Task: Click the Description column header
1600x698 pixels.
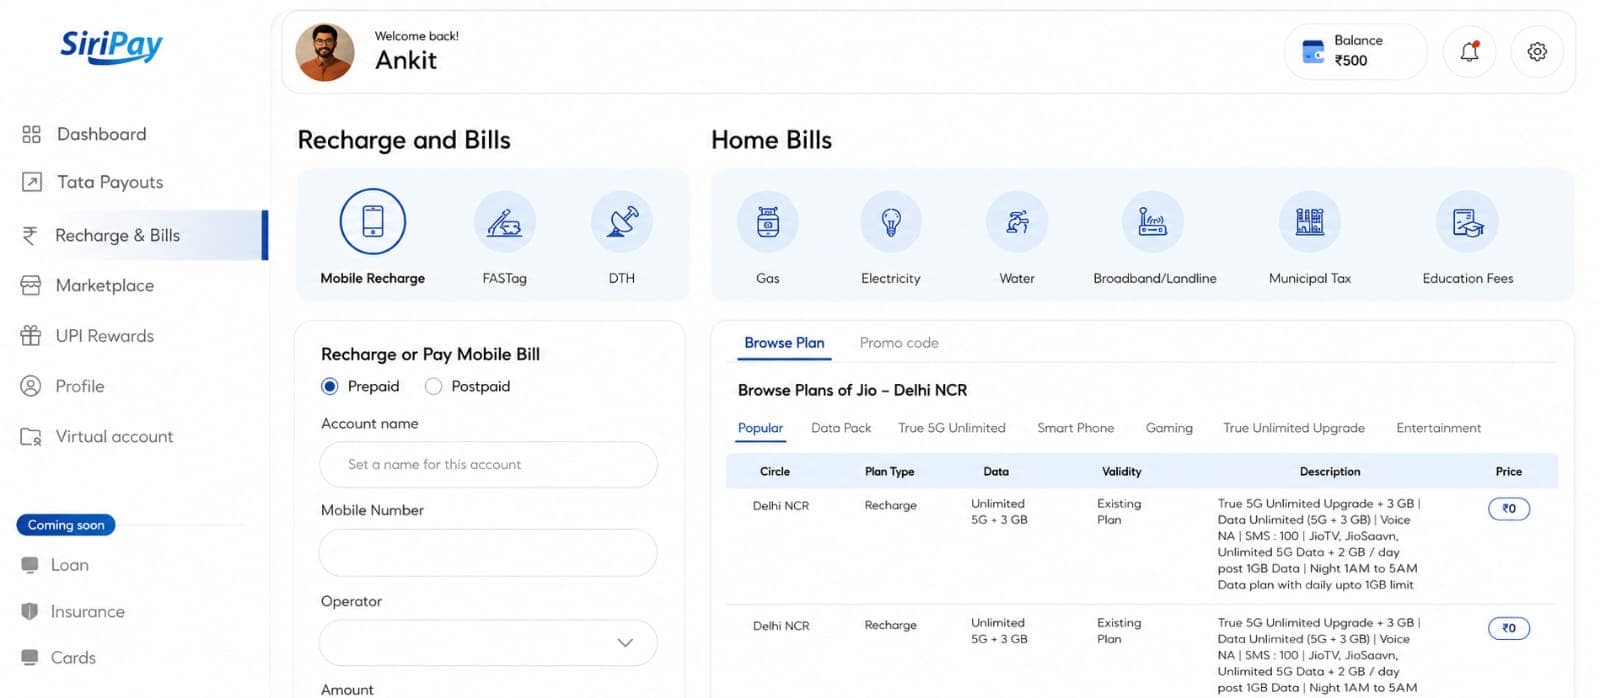Action: pos(1329,472)
